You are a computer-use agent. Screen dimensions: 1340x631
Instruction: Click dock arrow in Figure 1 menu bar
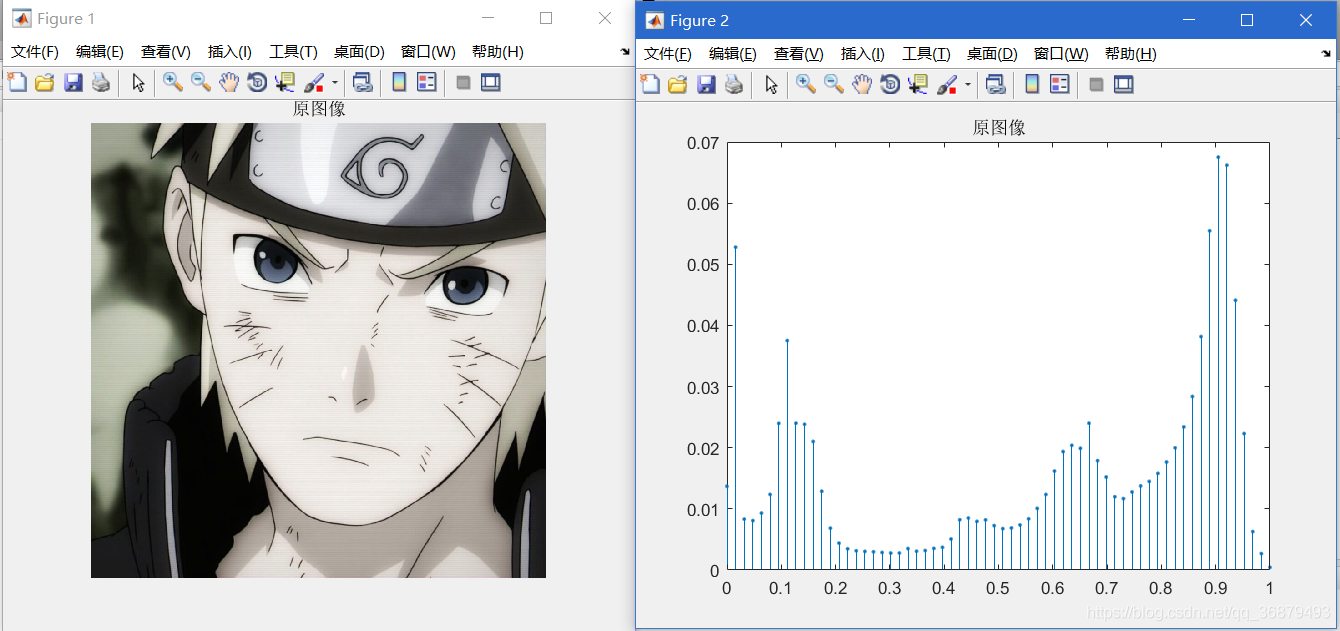pyautogui.click(x=625, y=52)
